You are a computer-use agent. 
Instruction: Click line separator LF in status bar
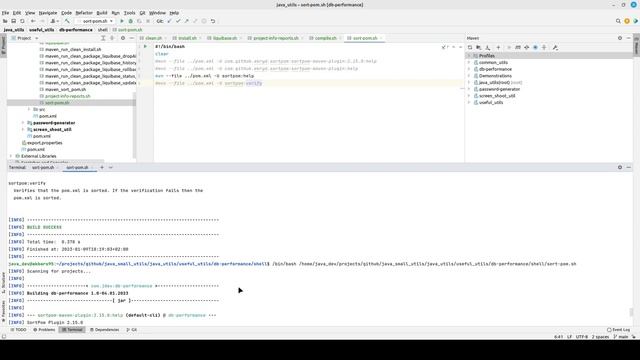pyautogui.click(x=569, y=337)
